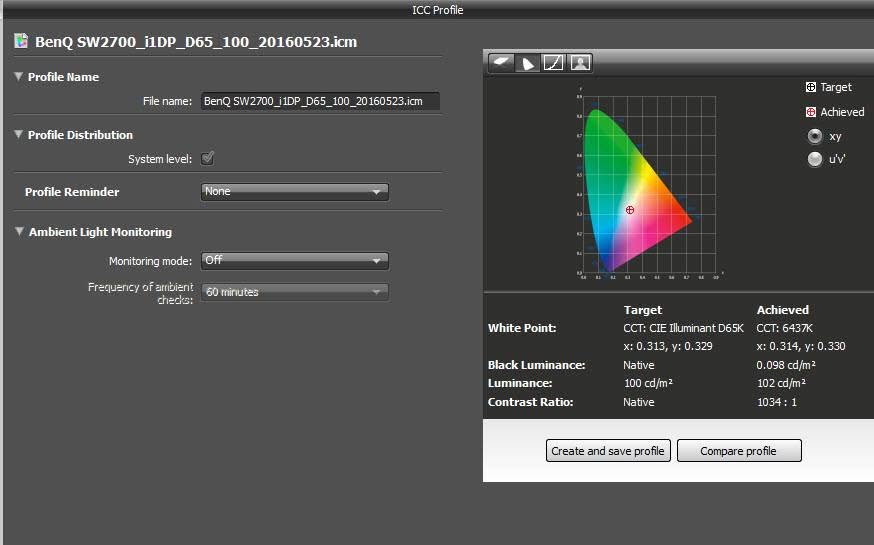Click the ICC profile file icon beside the title
This screenshot has width=874, height=545.
click(21, 41)
